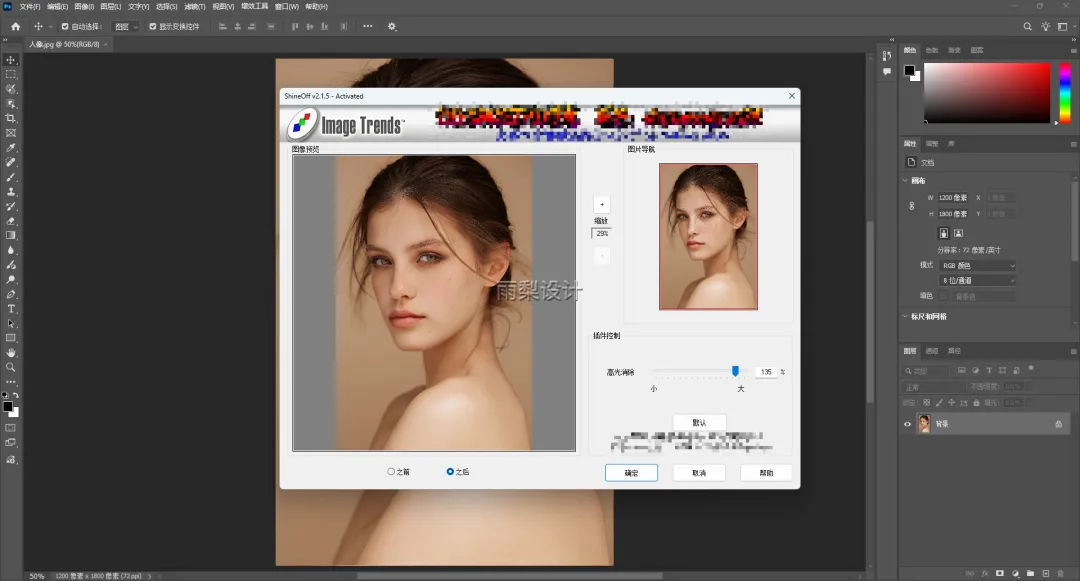
Task: Choose portrait canvas orientation icon
Action: (x=944, y=233)
